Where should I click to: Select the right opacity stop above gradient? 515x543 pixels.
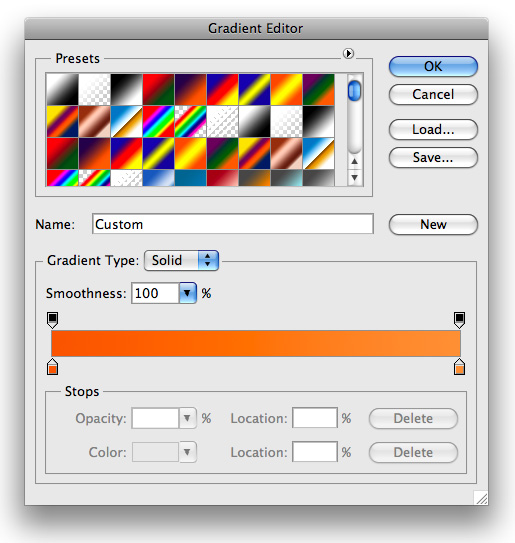[x=460, y=320]
